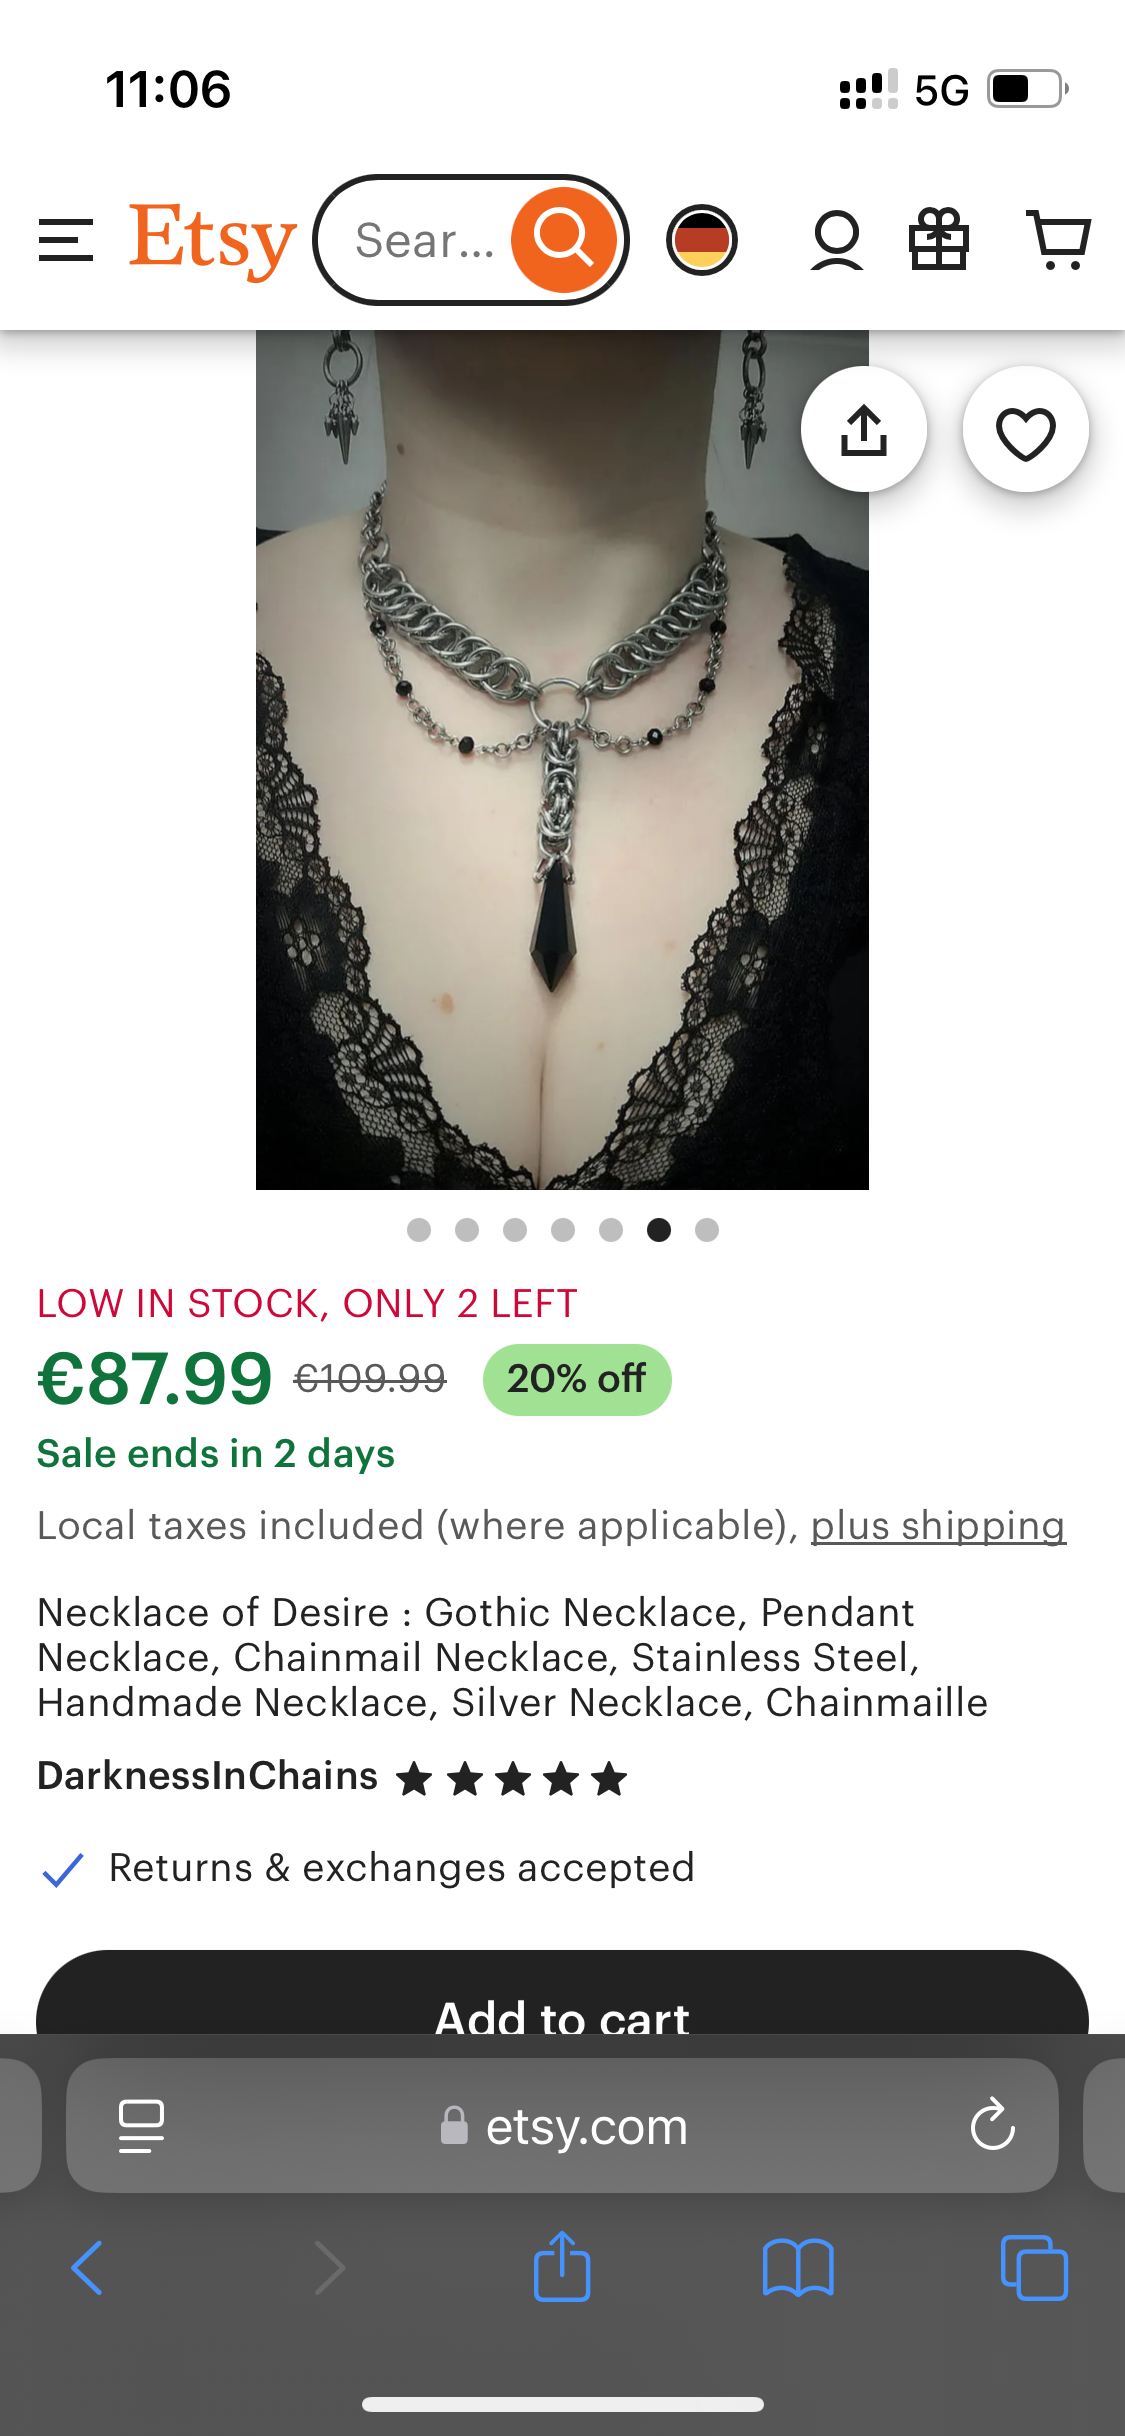
Task: Tap the Etsy logo
Action: coord(213,239)
